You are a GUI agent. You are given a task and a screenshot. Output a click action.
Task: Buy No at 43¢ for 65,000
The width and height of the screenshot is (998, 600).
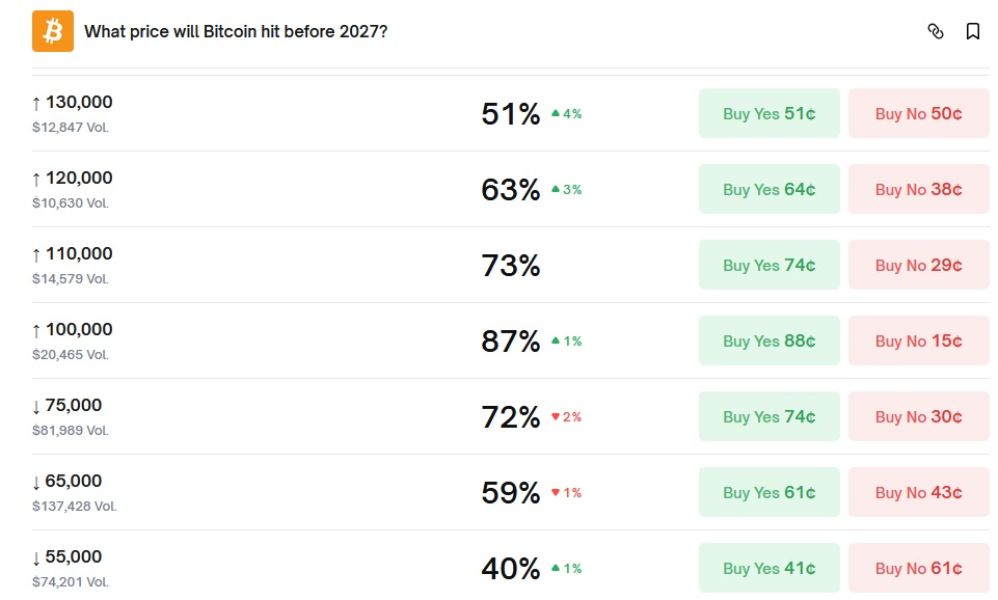pos(918,491)
